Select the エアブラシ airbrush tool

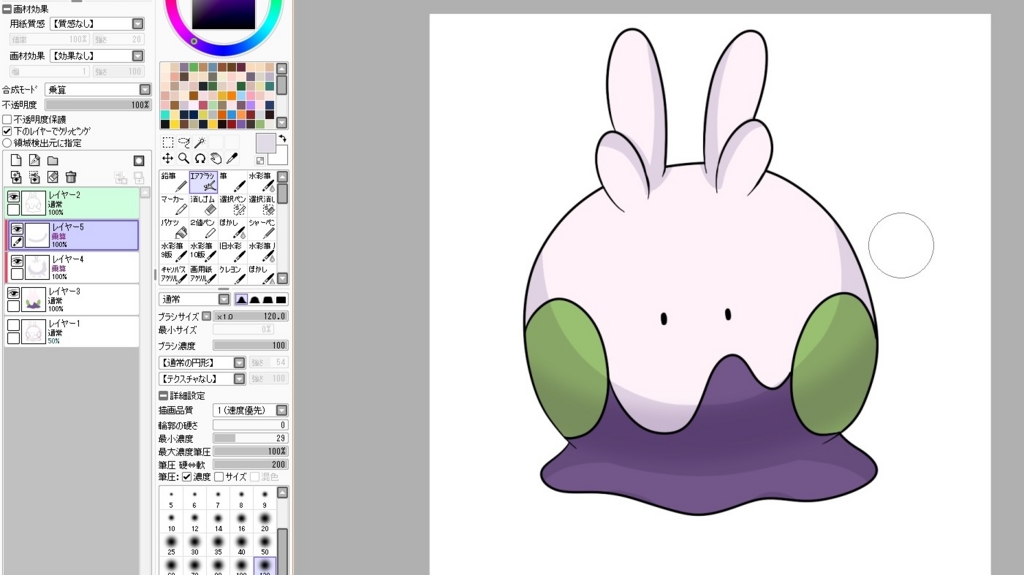click(203, 182)
